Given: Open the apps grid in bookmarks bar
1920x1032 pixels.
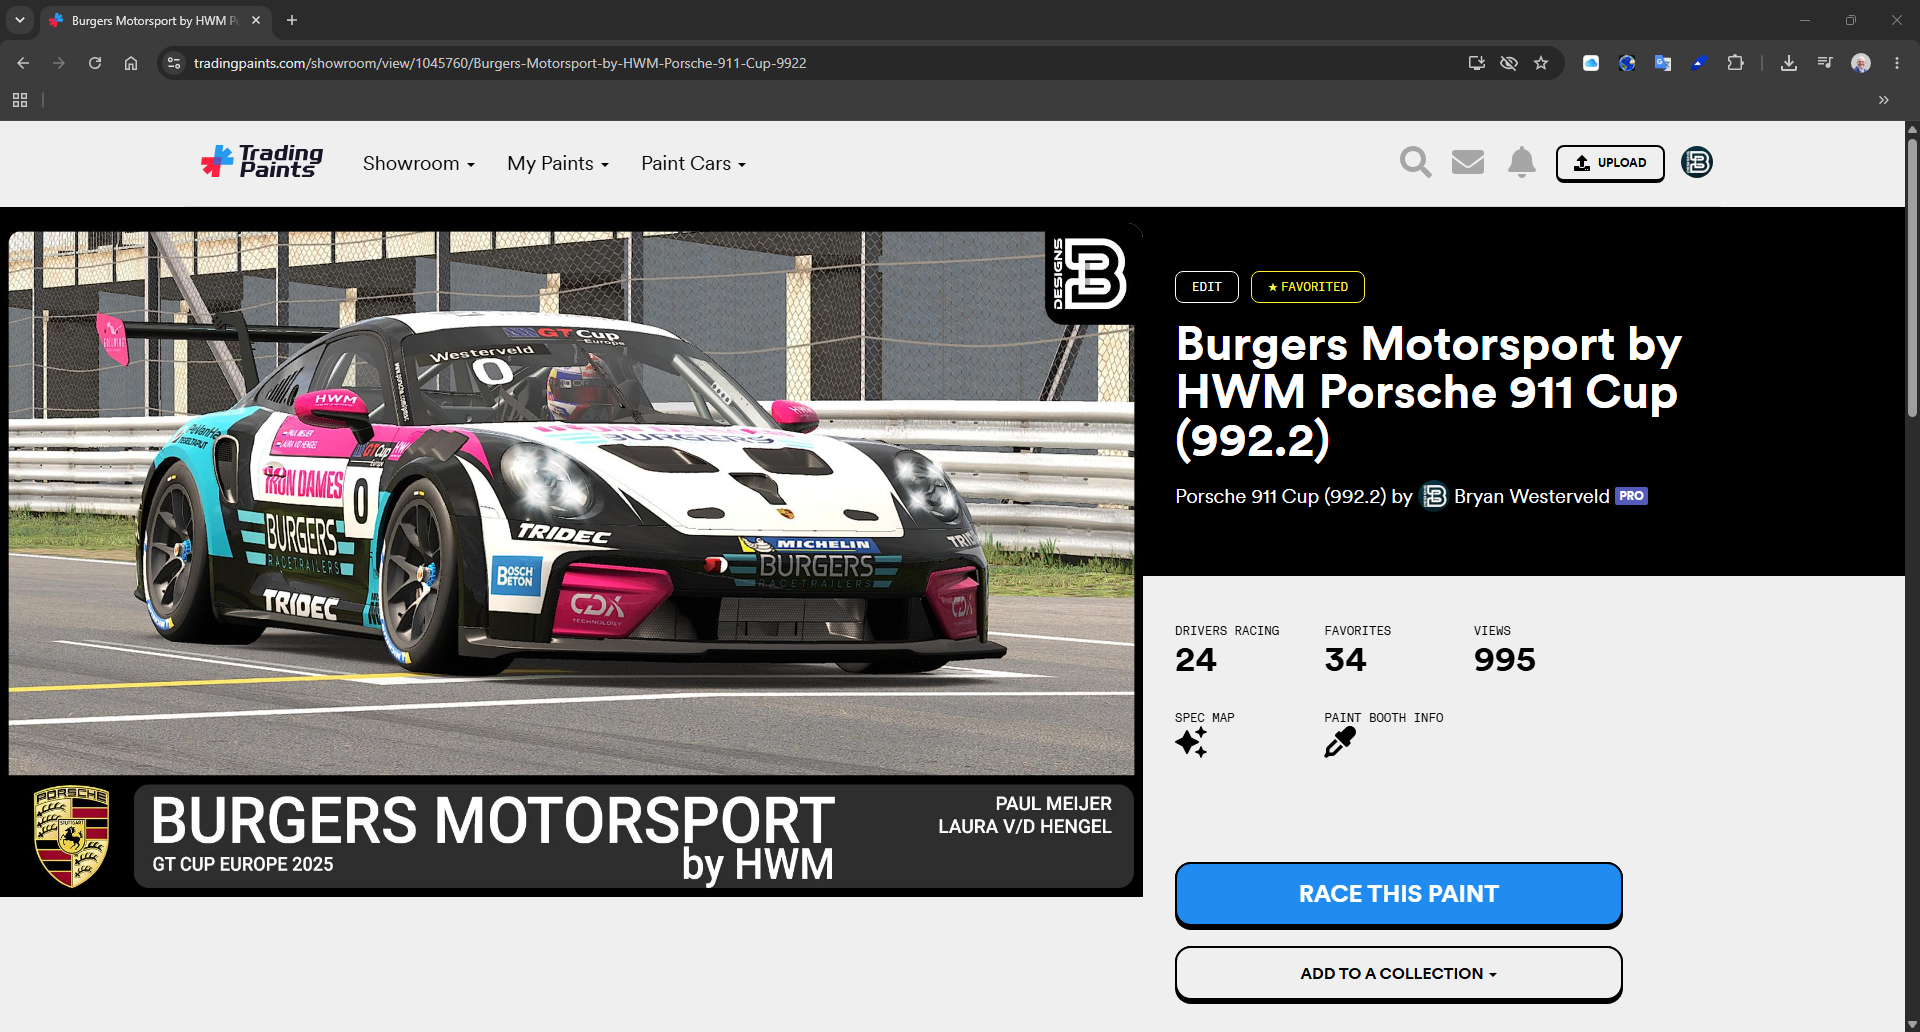Looking at the screenshot, I should [20, 100].
